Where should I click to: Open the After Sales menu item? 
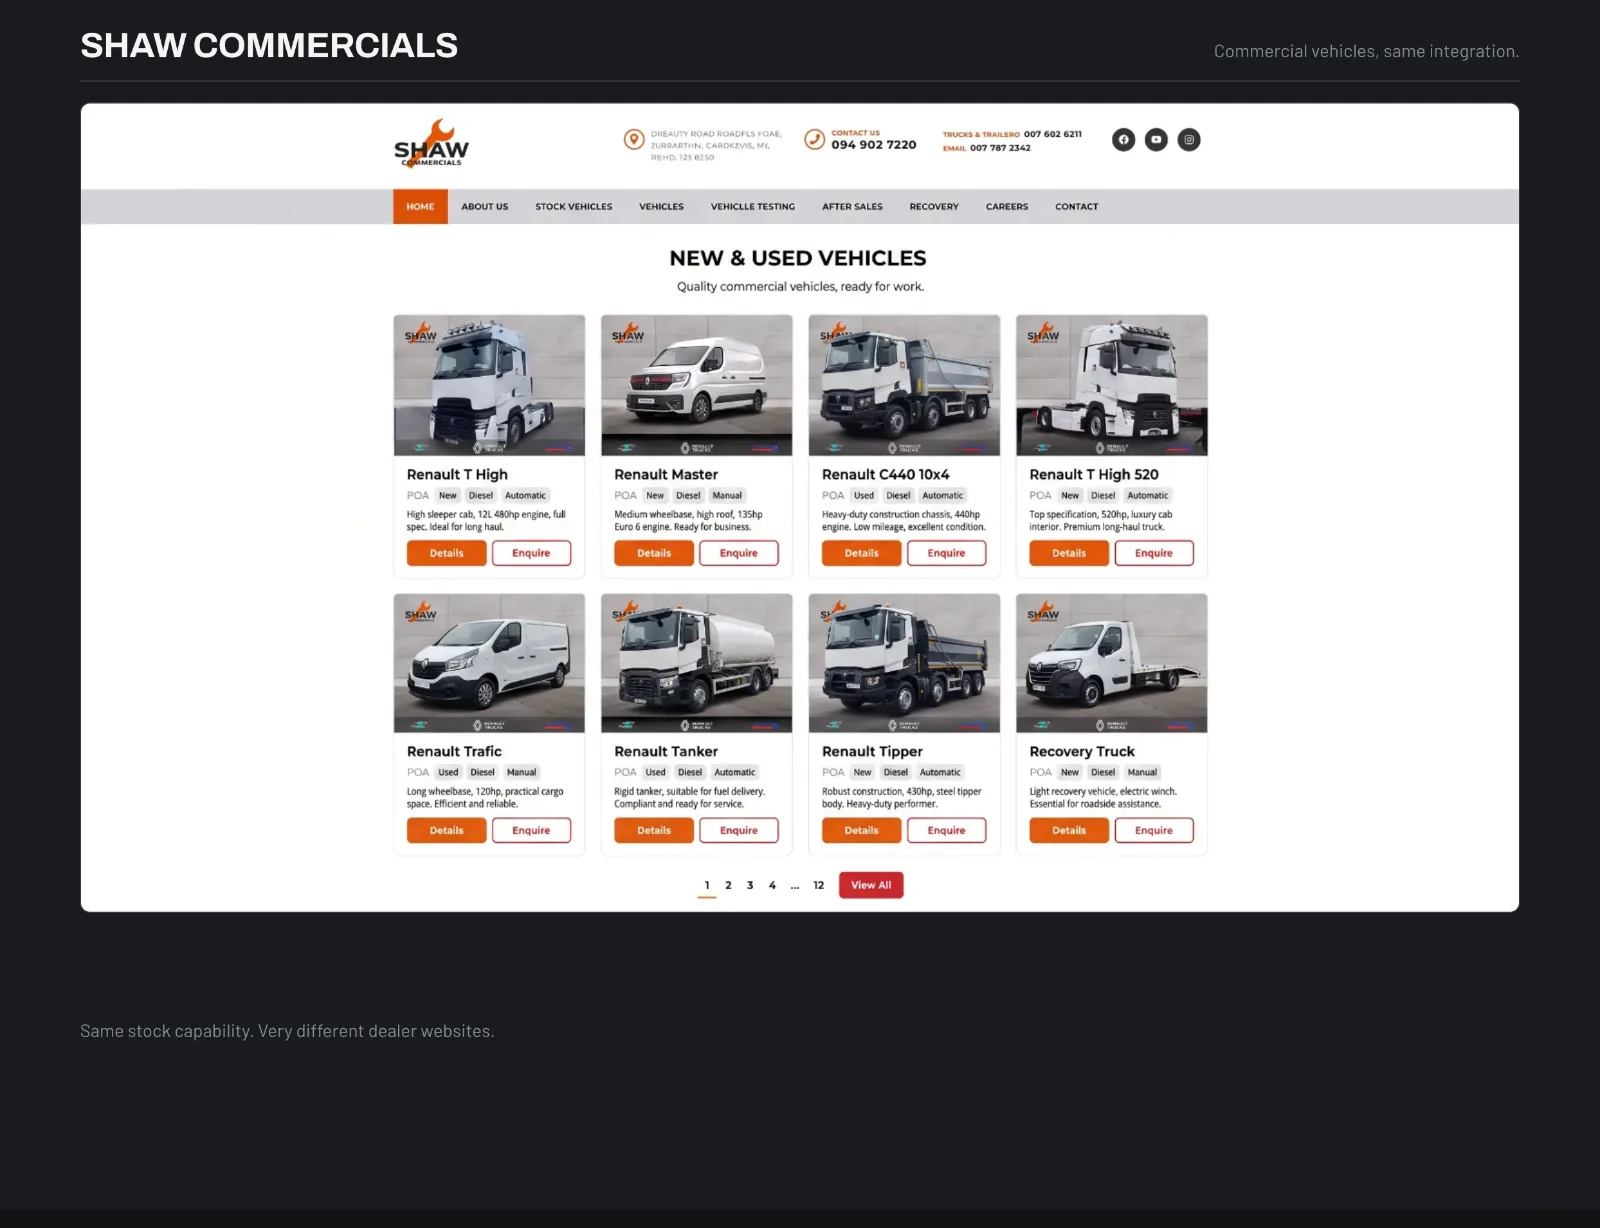pyautogui.click(x=852, y=207)
